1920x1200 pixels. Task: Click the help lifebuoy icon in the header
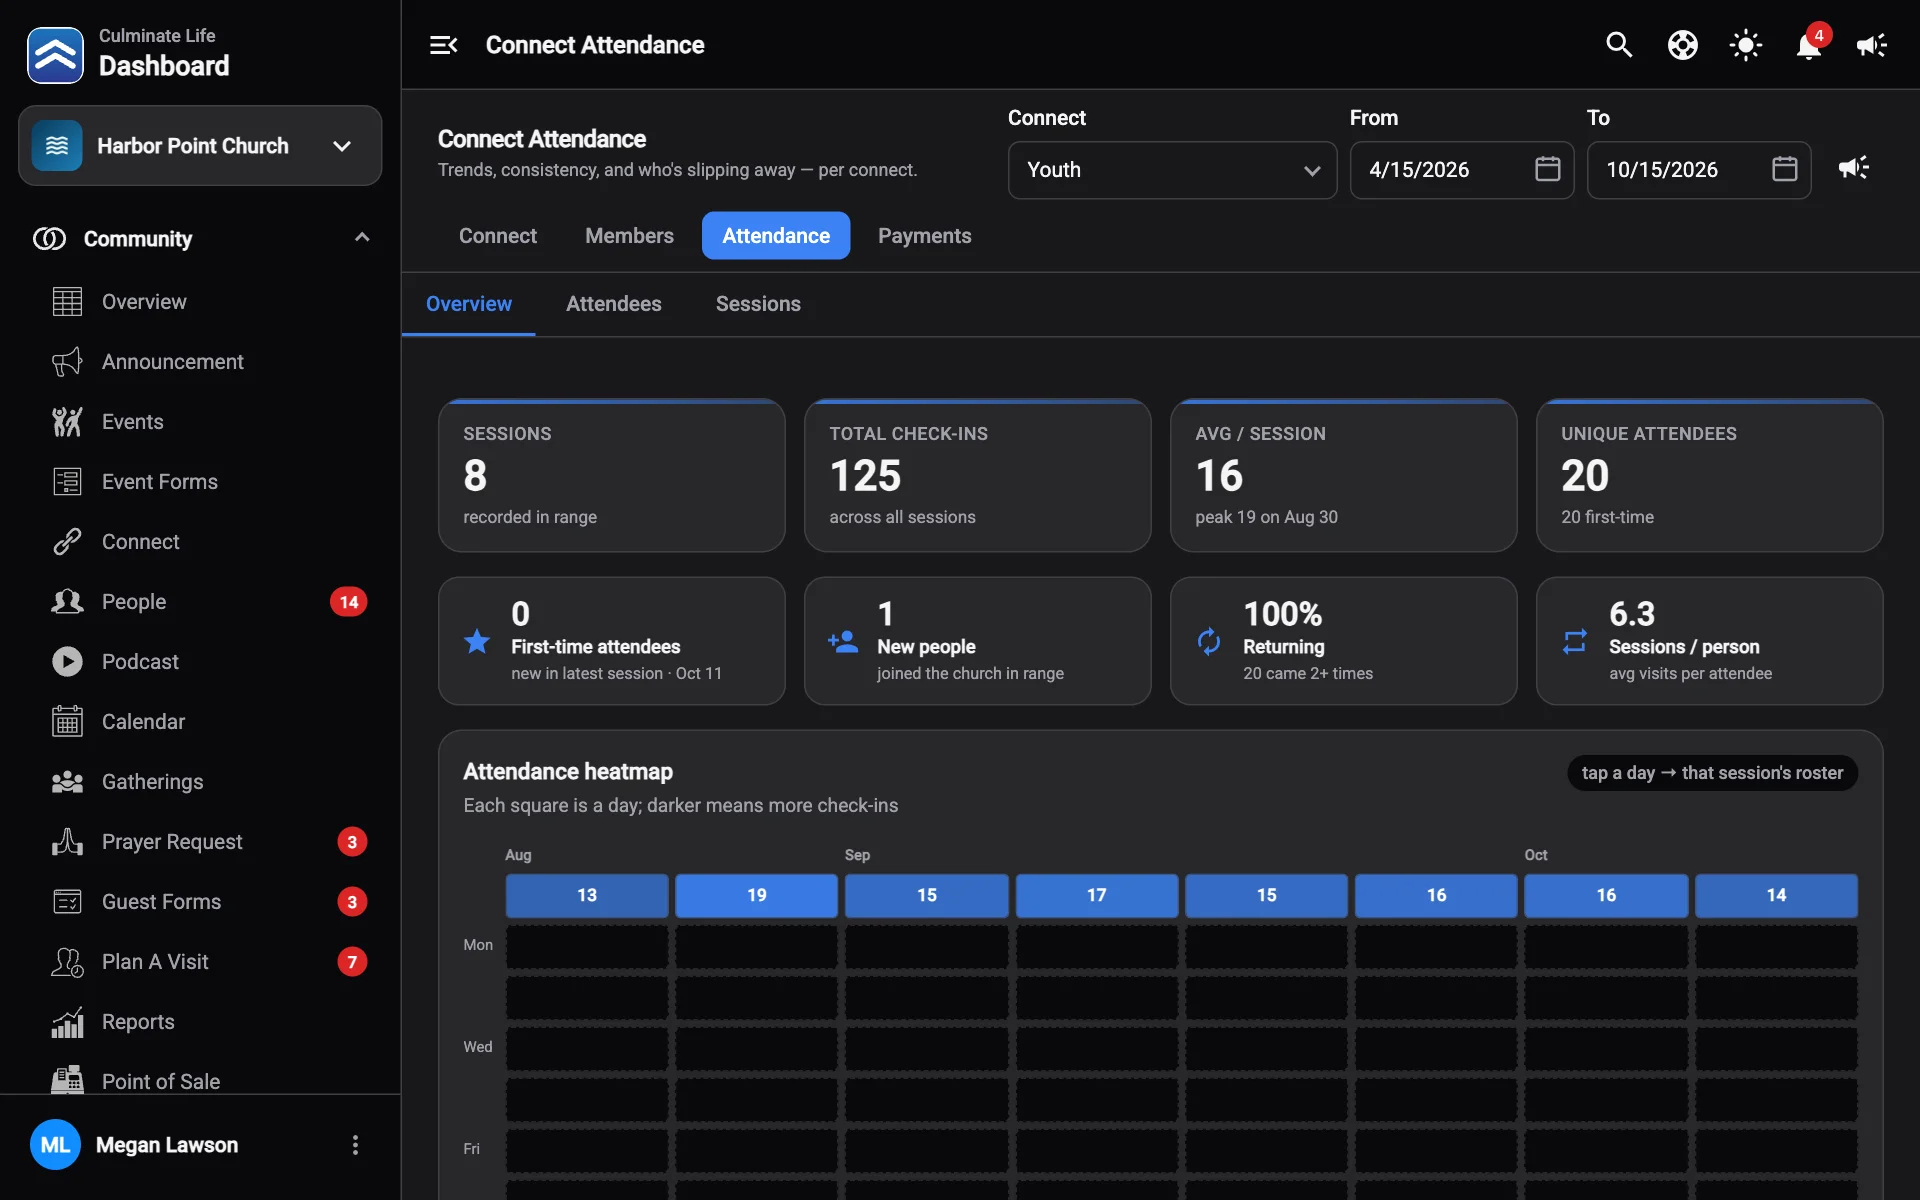point(1683,45)
